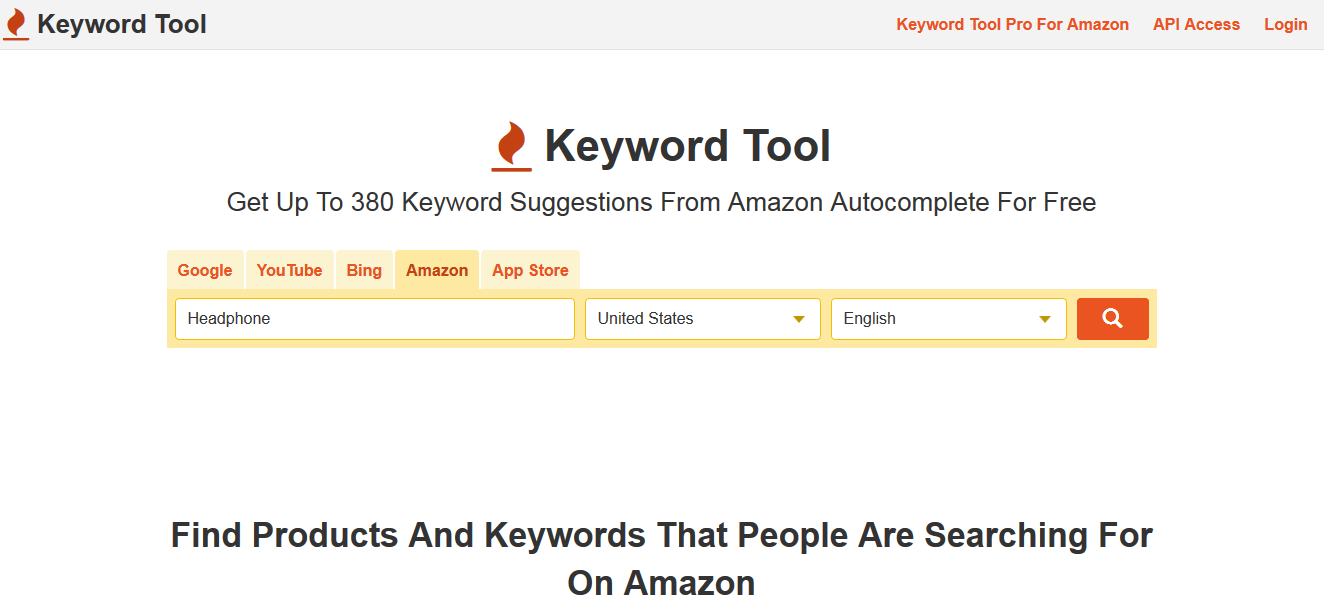Click the search button to find keywords
This screenshot has height=614, width=1324.
1112,318
